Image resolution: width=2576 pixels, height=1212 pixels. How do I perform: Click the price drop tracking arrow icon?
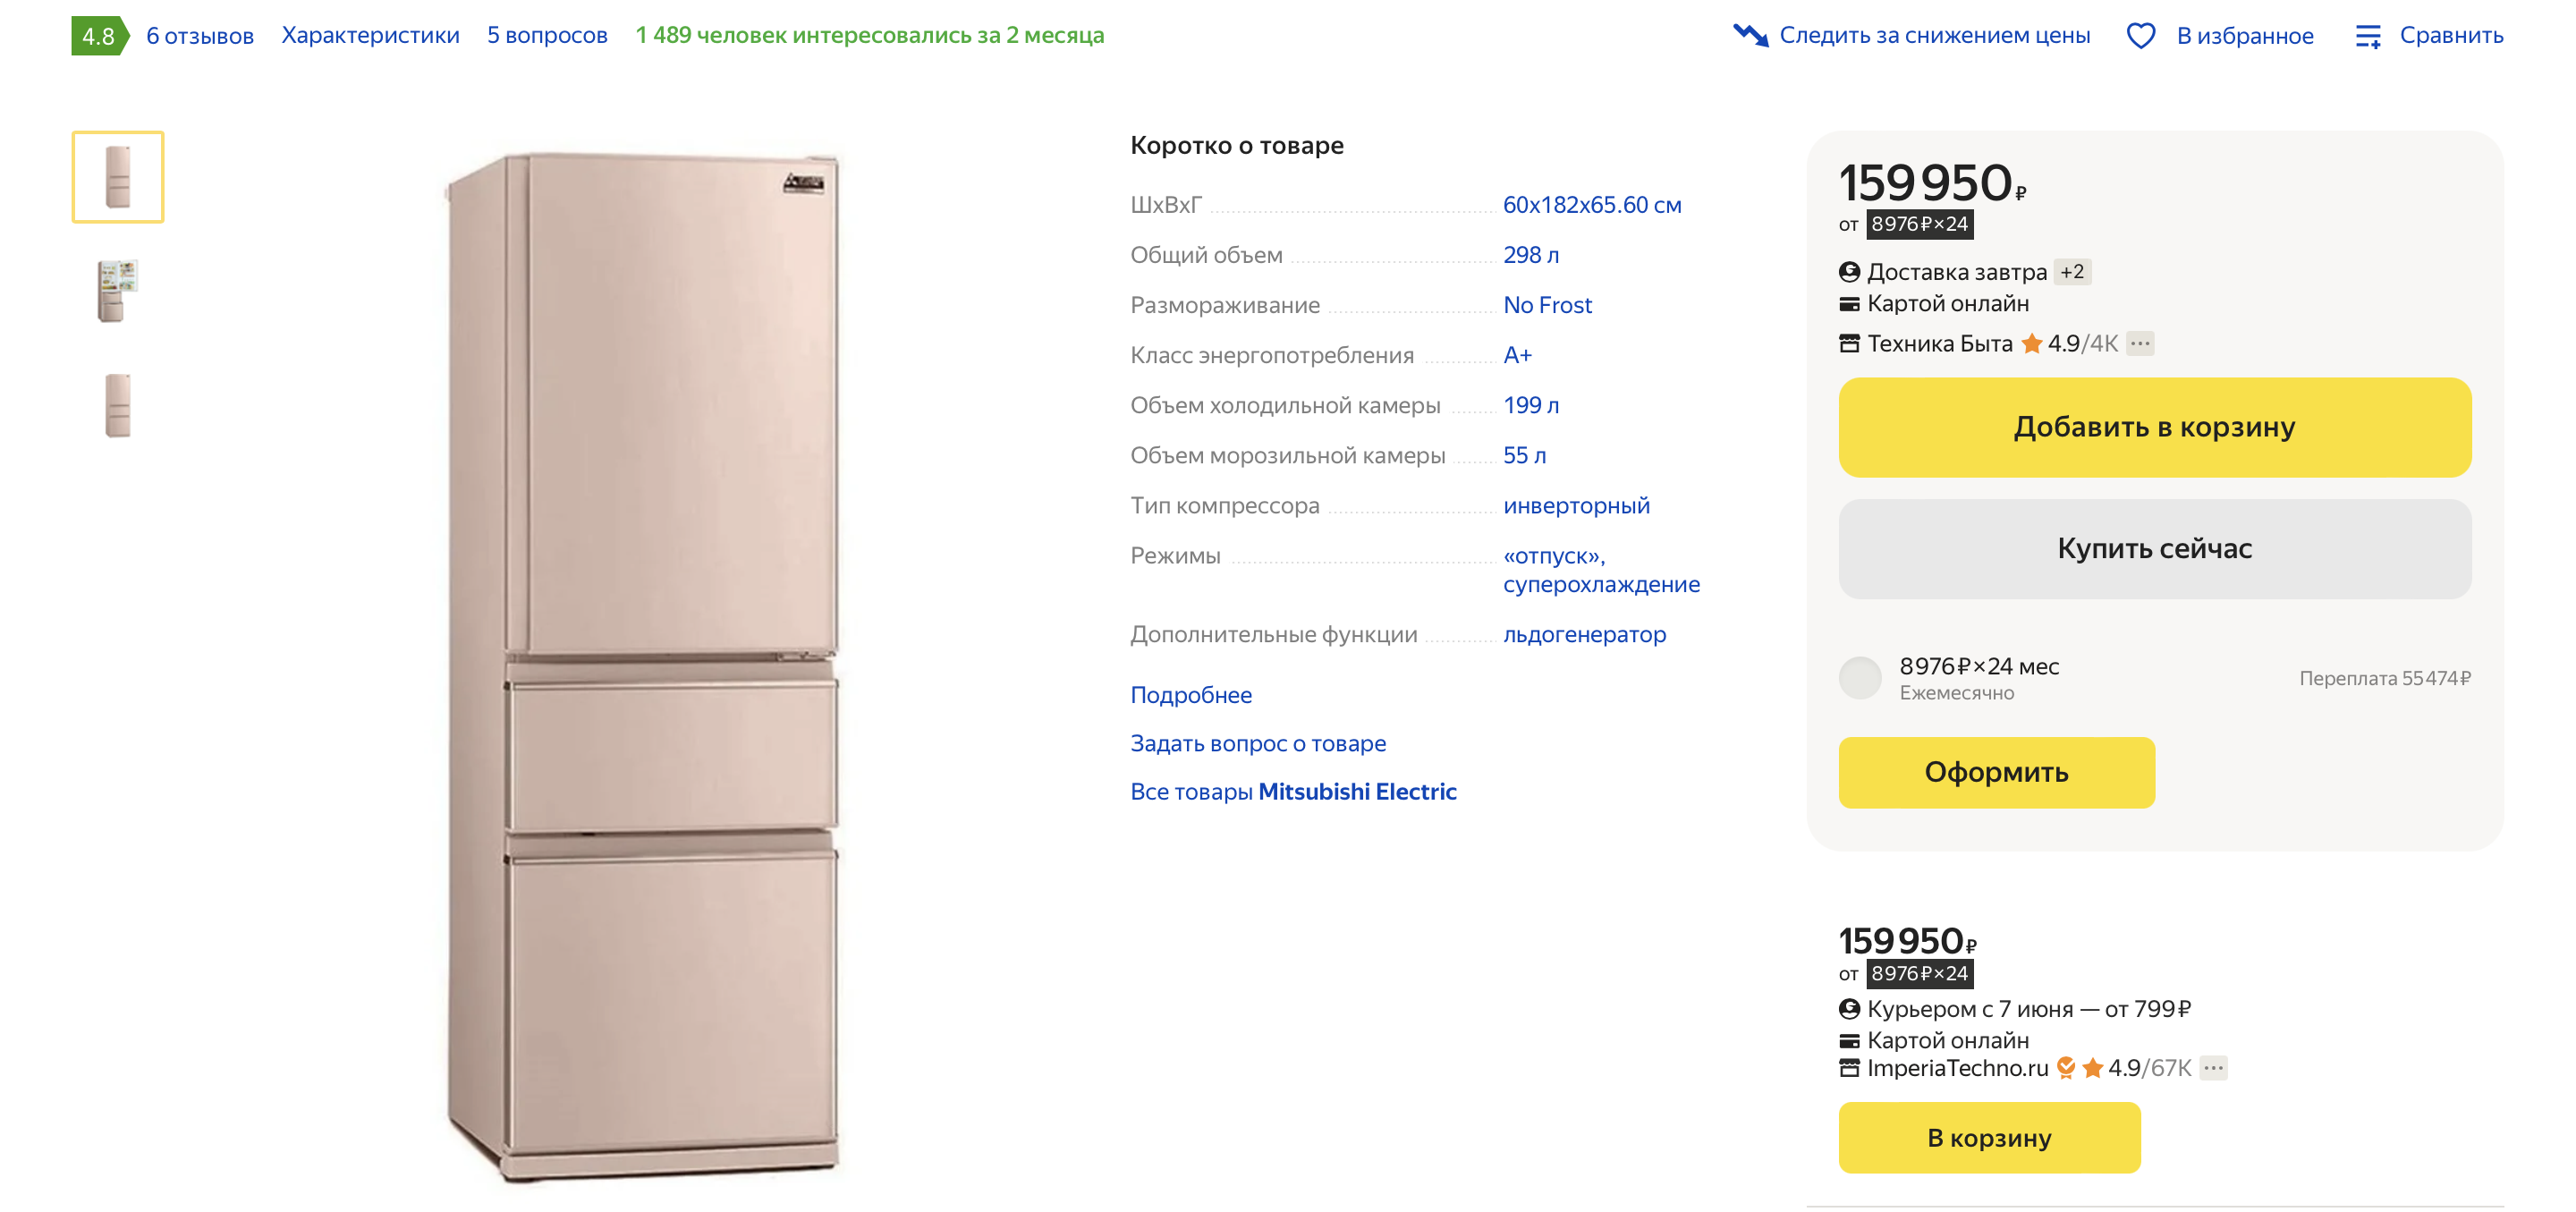click(x=1750, y=35)
